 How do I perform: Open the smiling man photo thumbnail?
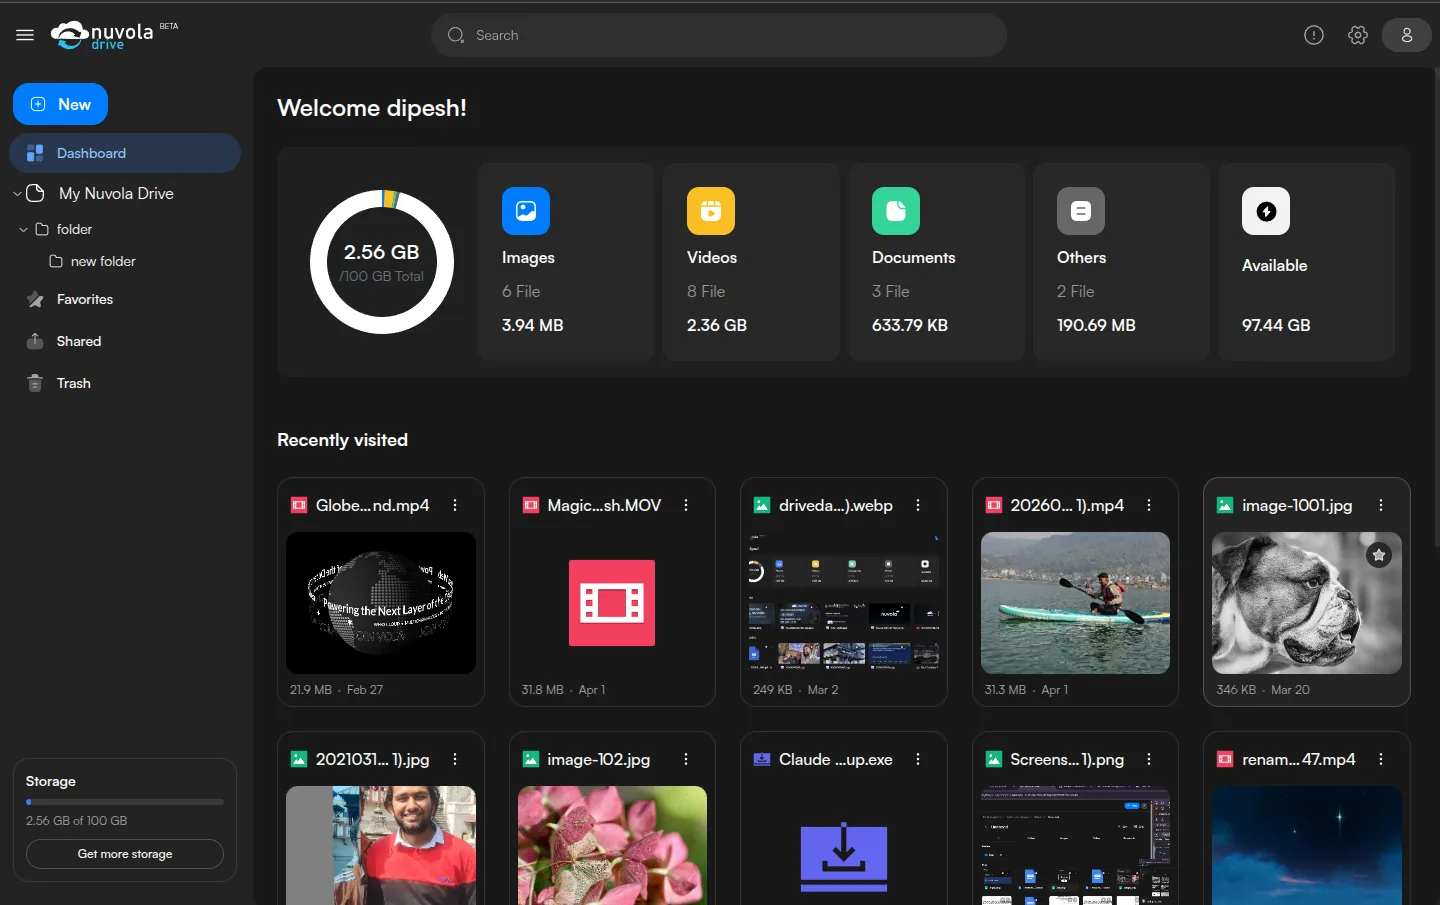click(381, 846)
